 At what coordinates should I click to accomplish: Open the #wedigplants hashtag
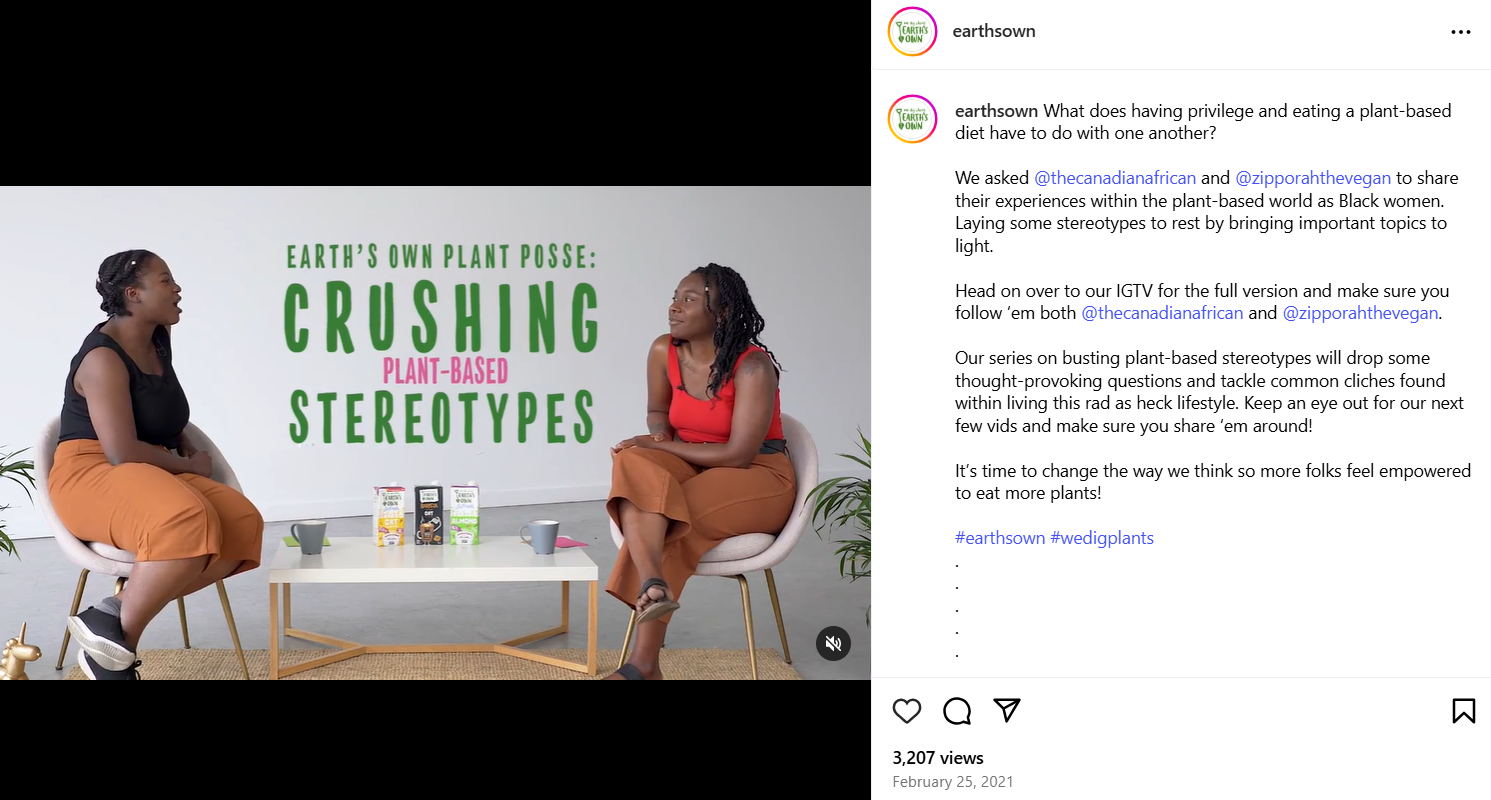click(1102, 538)
